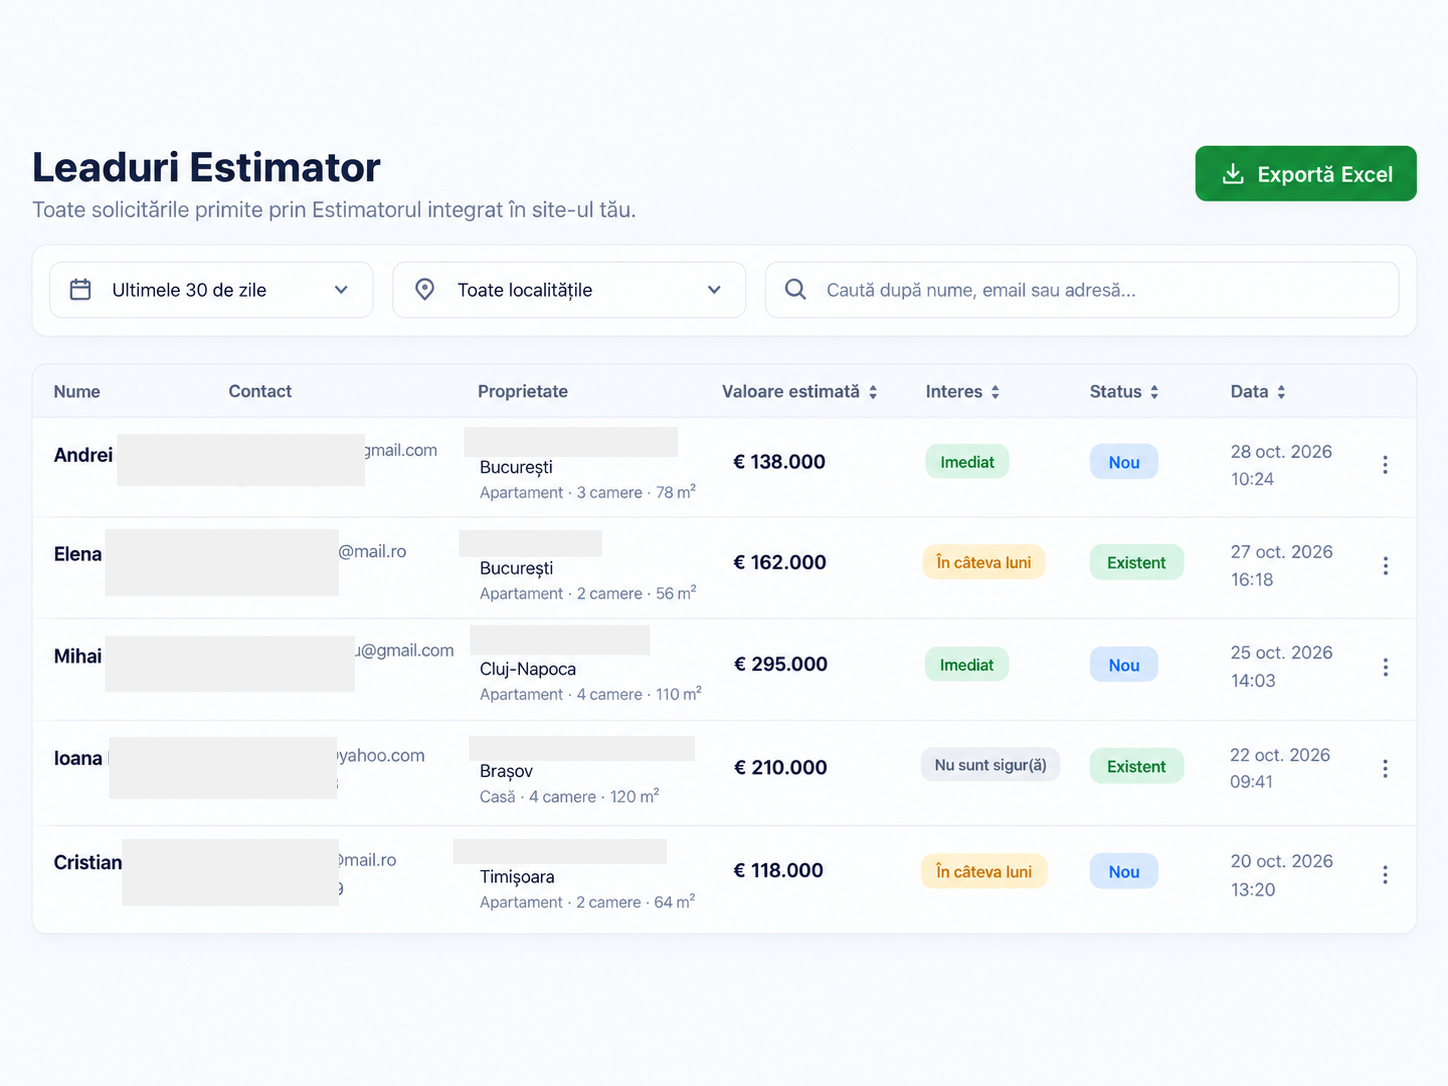The image size is (1448, 1086).
Task: Click the Nou status badge for Andrei
Action: pyautogui.click(x=1124, y=462)
